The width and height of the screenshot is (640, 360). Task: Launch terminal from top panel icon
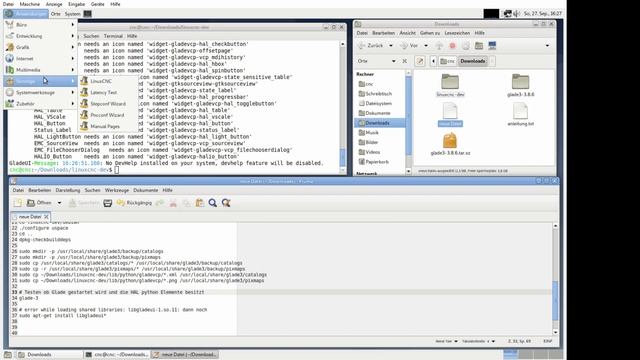click(88, 14)
